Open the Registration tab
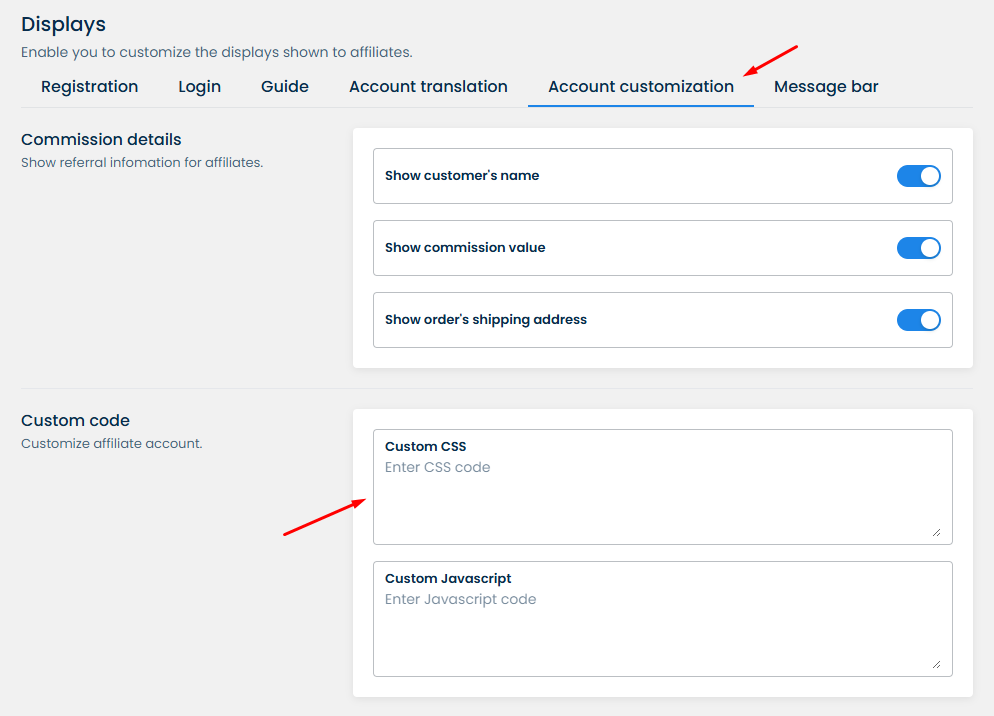Viewport: 994px width, 716px height. [89, 87]
